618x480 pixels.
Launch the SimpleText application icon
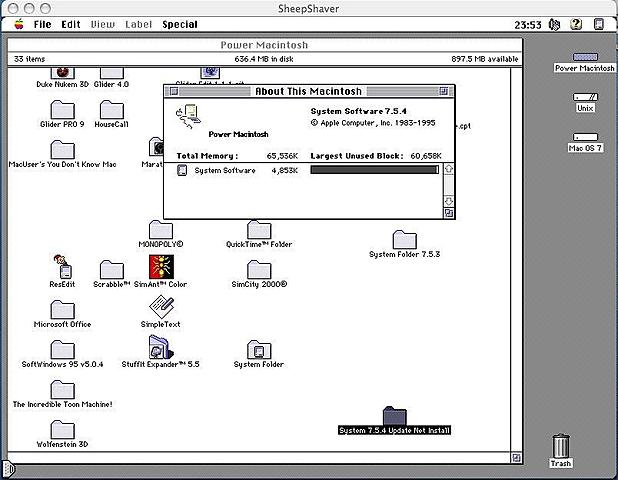click(x=161, y=307)
